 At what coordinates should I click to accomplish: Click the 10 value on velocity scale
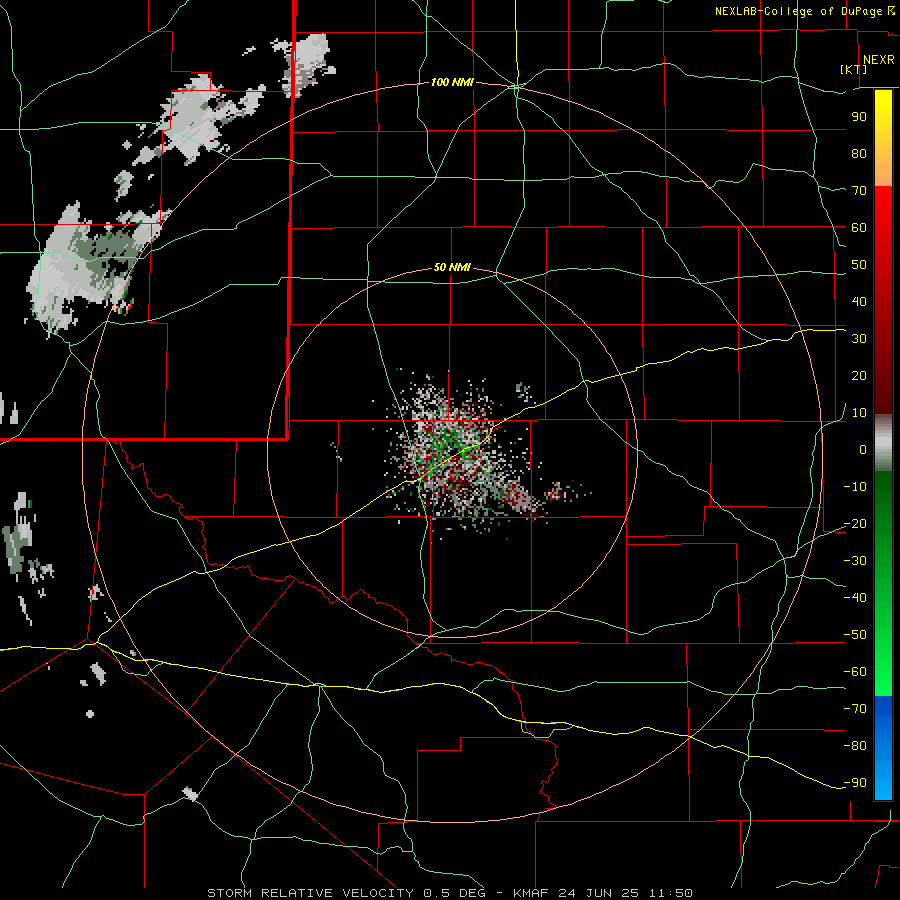tap(859, 413)
